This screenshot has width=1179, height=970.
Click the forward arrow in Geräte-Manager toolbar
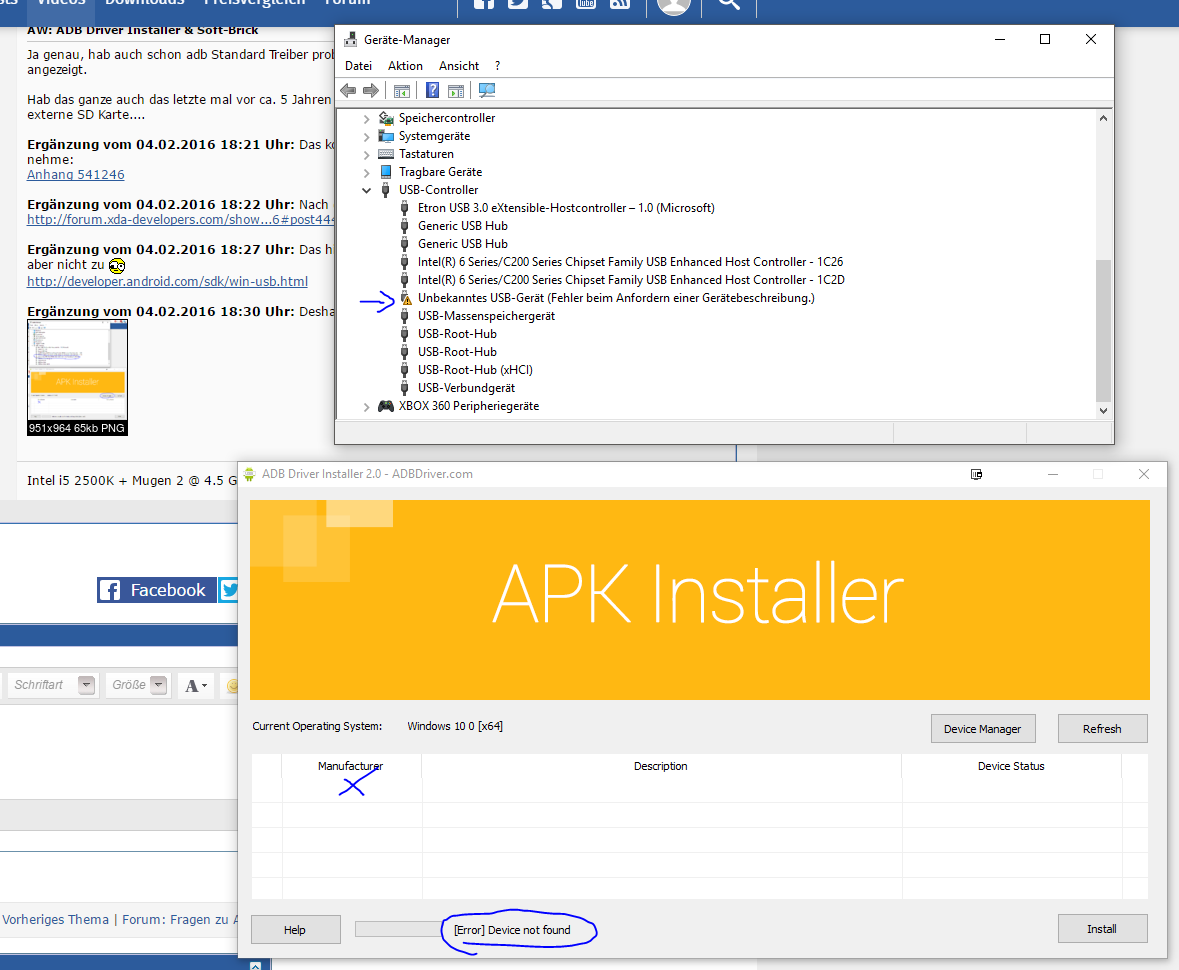[x=371, y=91]
